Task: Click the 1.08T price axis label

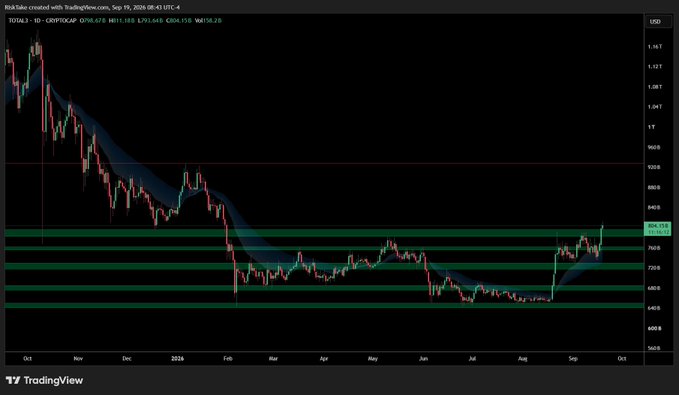Action: coord(655,87)
